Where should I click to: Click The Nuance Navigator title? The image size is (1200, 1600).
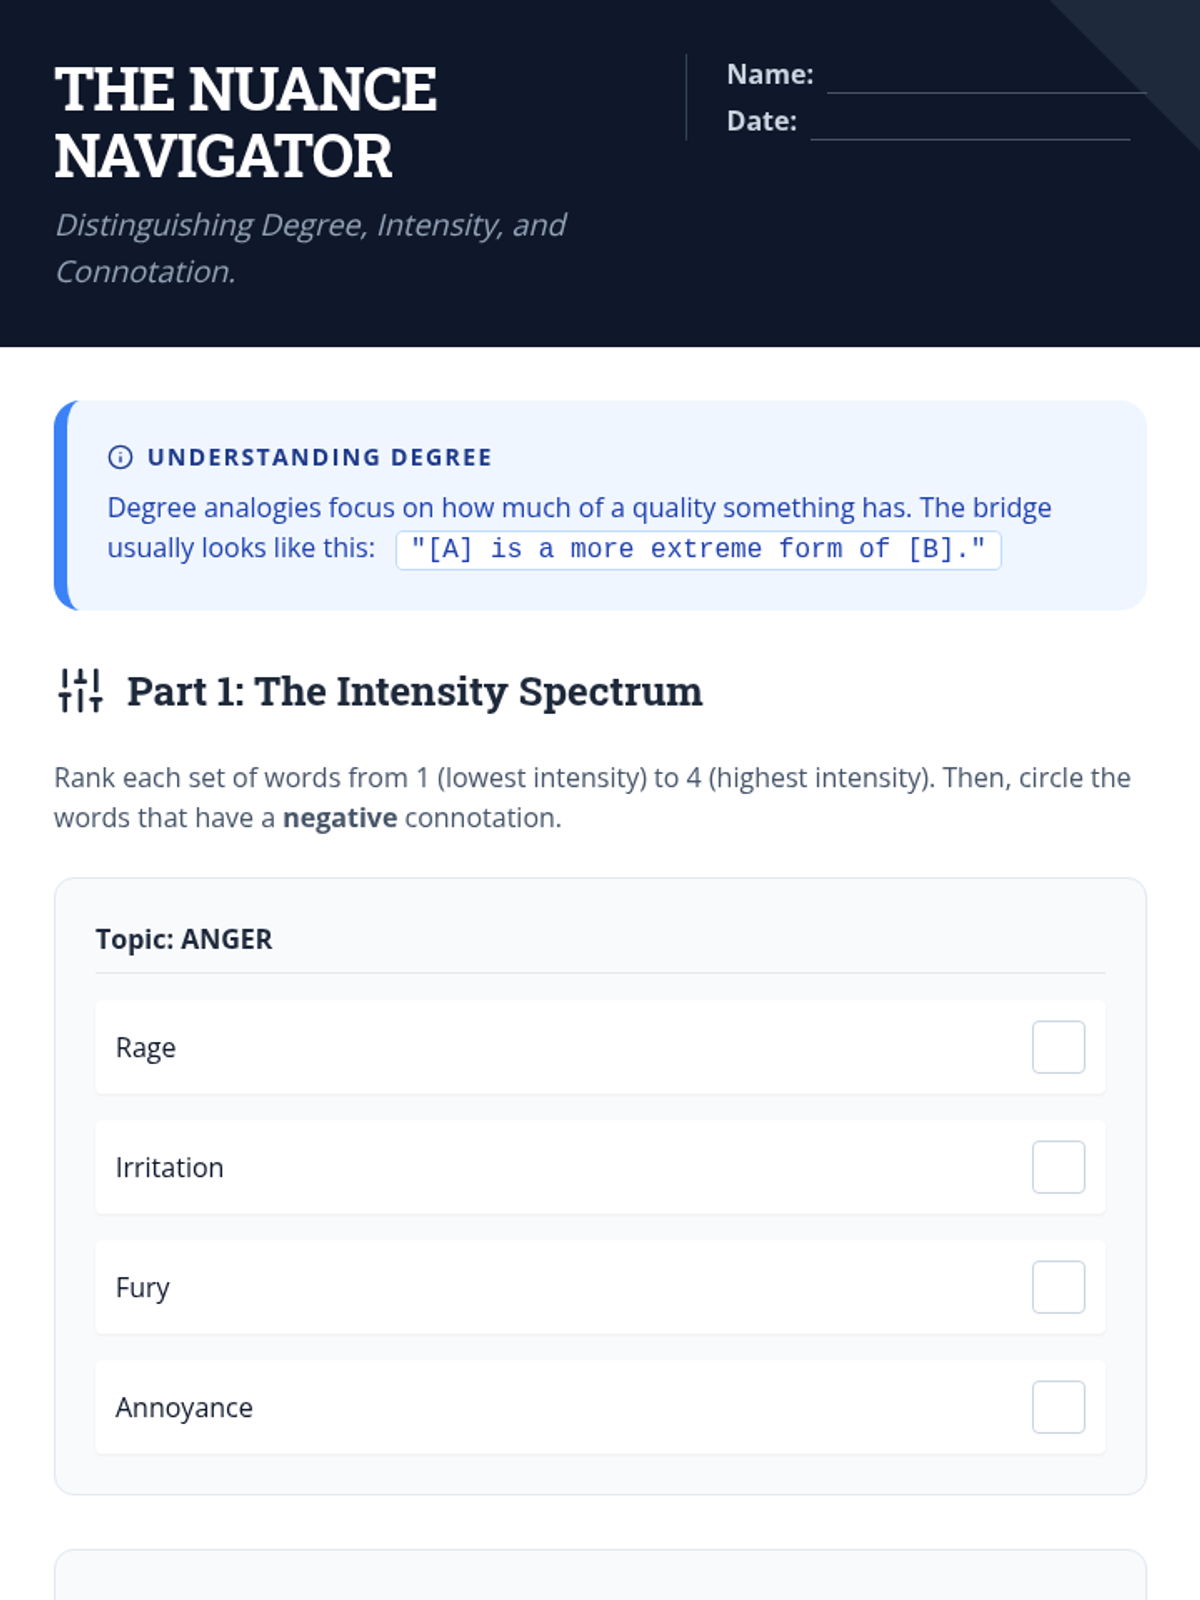[245, 122]
